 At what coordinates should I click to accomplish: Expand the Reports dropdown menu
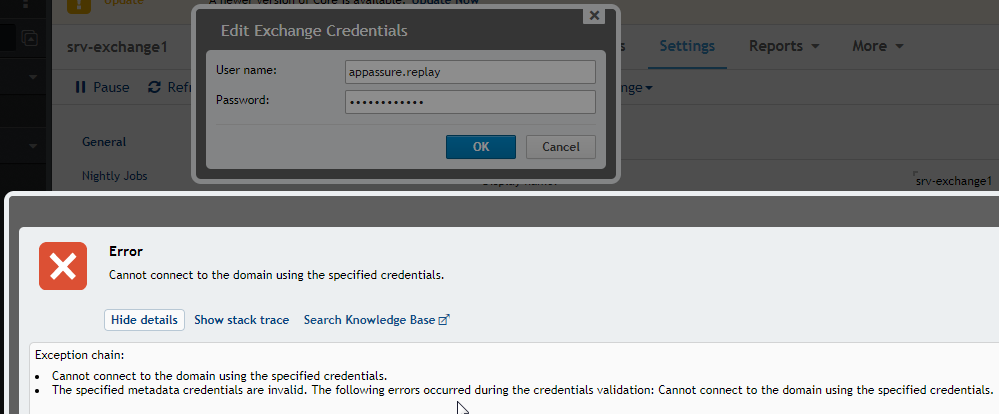(784, 46)
